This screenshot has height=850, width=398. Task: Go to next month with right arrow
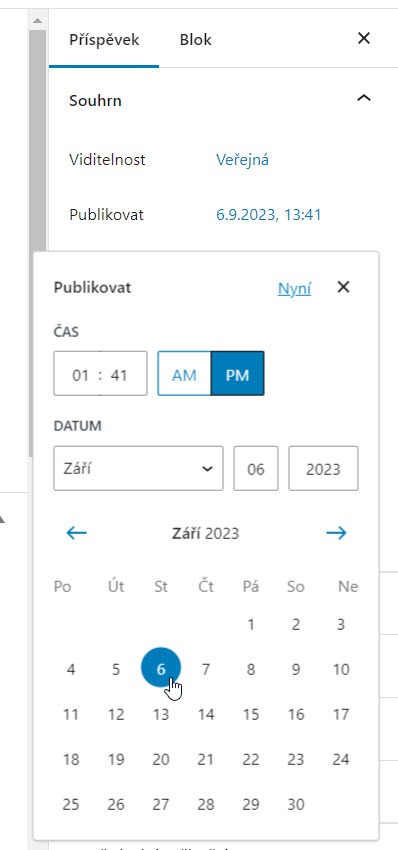(x=336, y=533)
